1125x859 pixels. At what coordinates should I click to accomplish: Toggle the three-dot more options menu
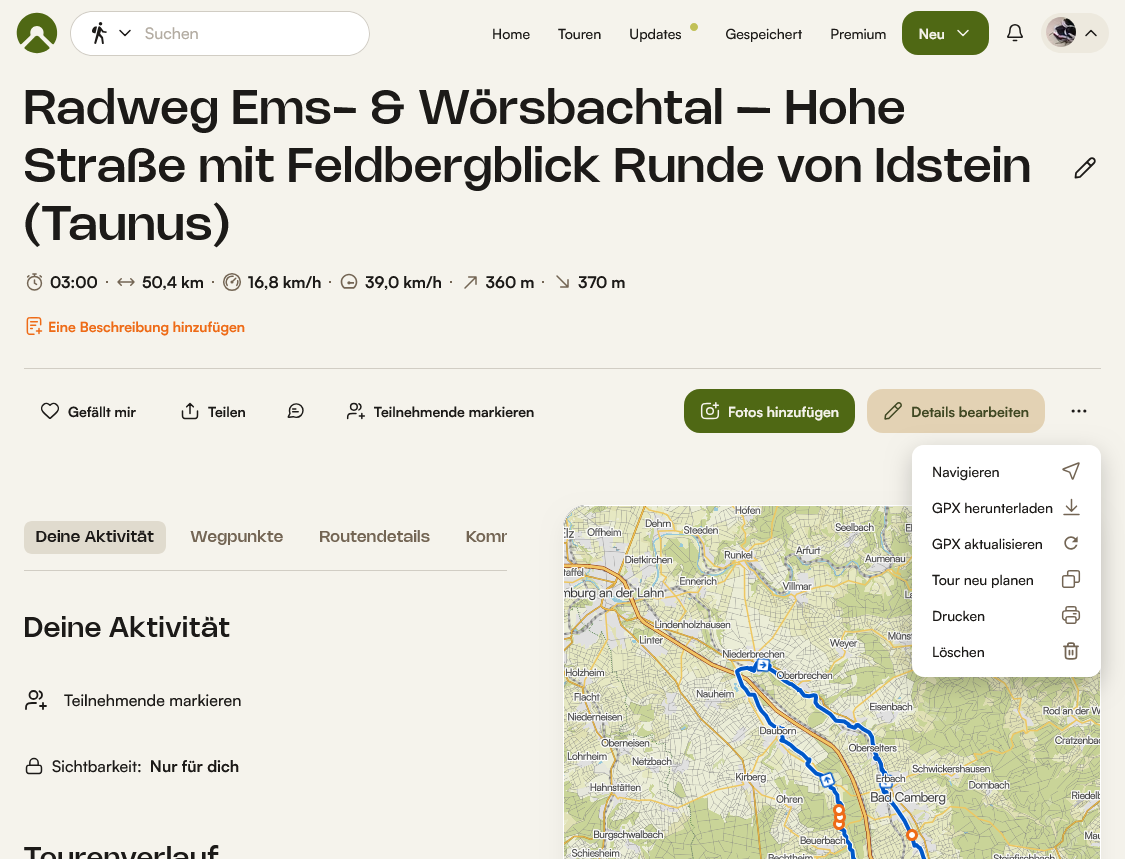(1078, 411)
